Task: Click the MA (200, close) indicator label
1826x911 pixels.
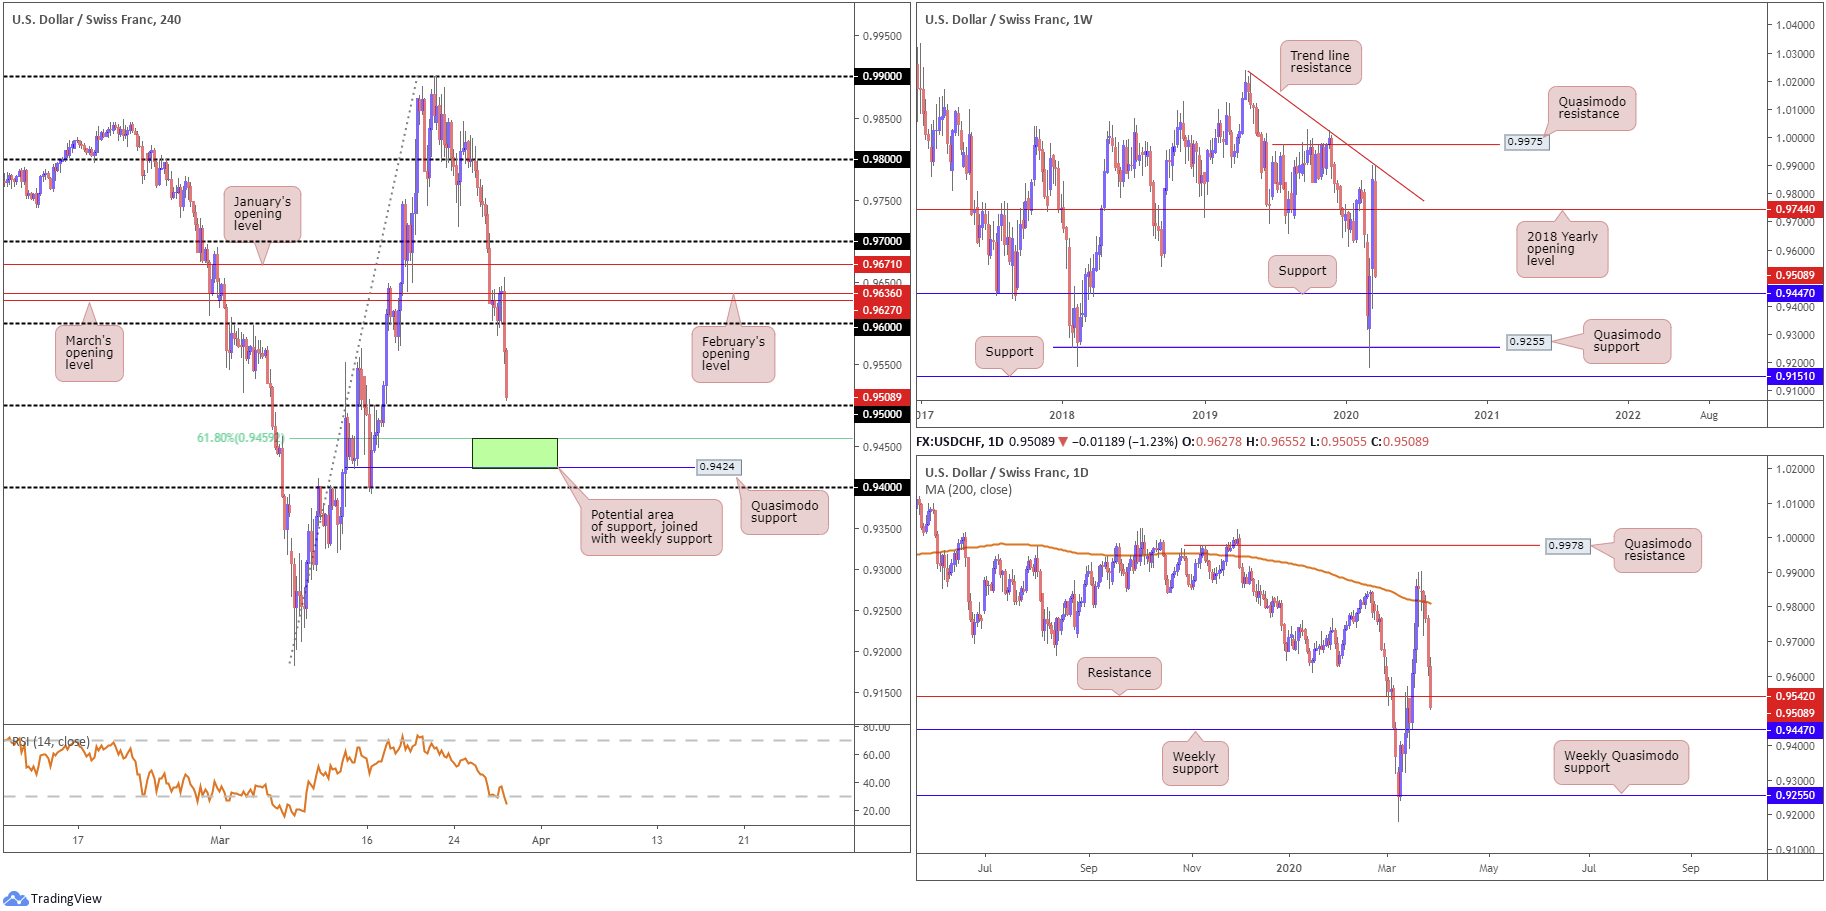Action: tap(968, 490)
